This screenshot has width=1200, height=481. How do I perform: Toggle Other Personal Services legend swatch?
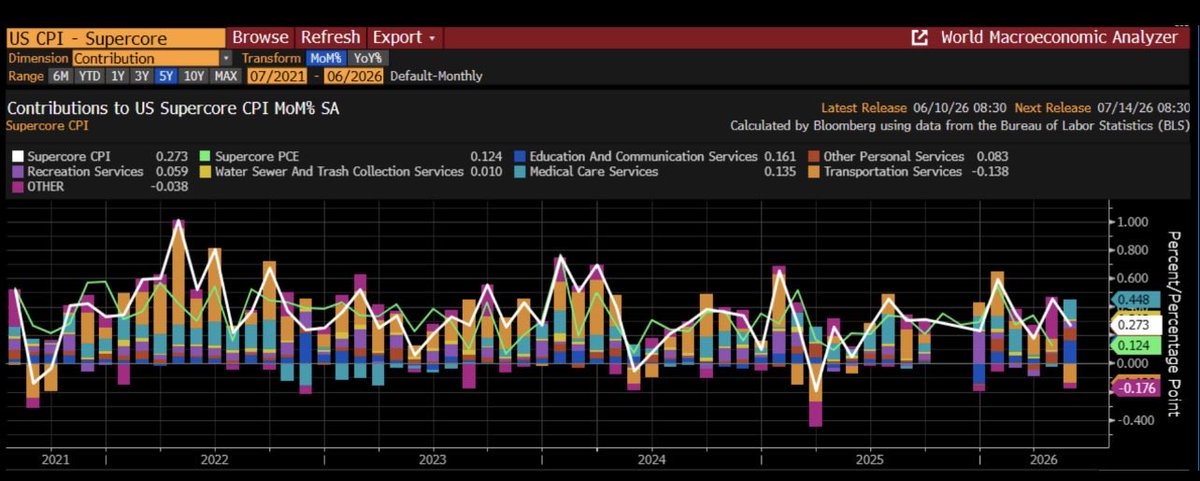(x=813, y=157)
